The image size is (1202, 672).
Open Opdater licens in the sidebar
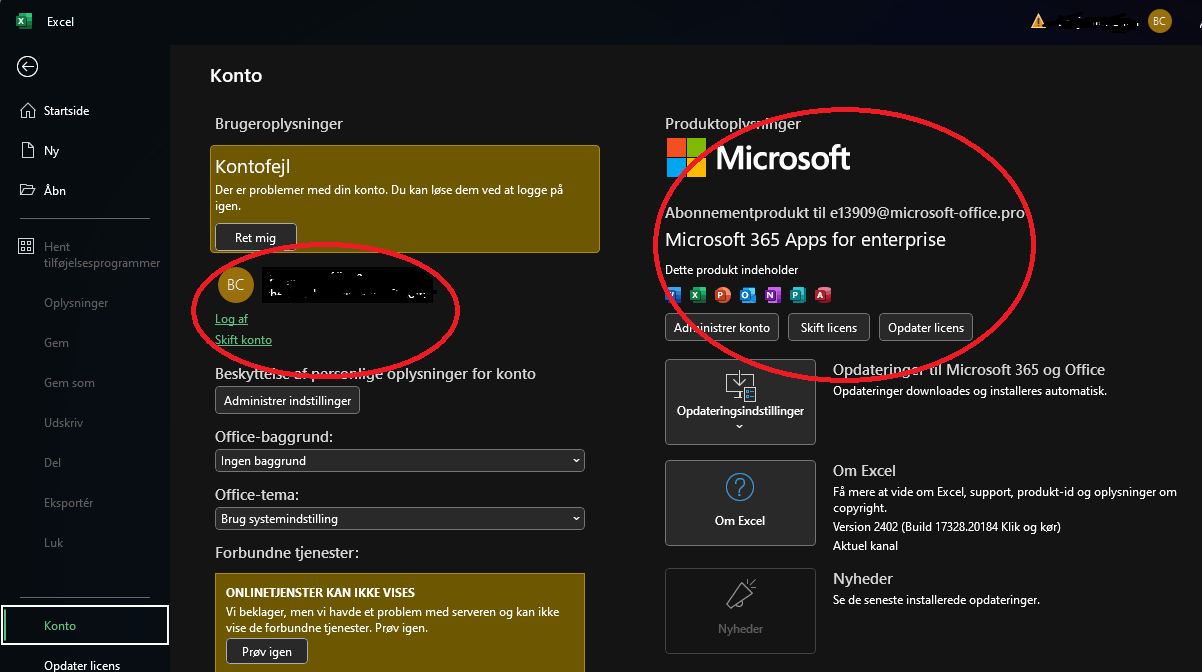coord(84,664)
